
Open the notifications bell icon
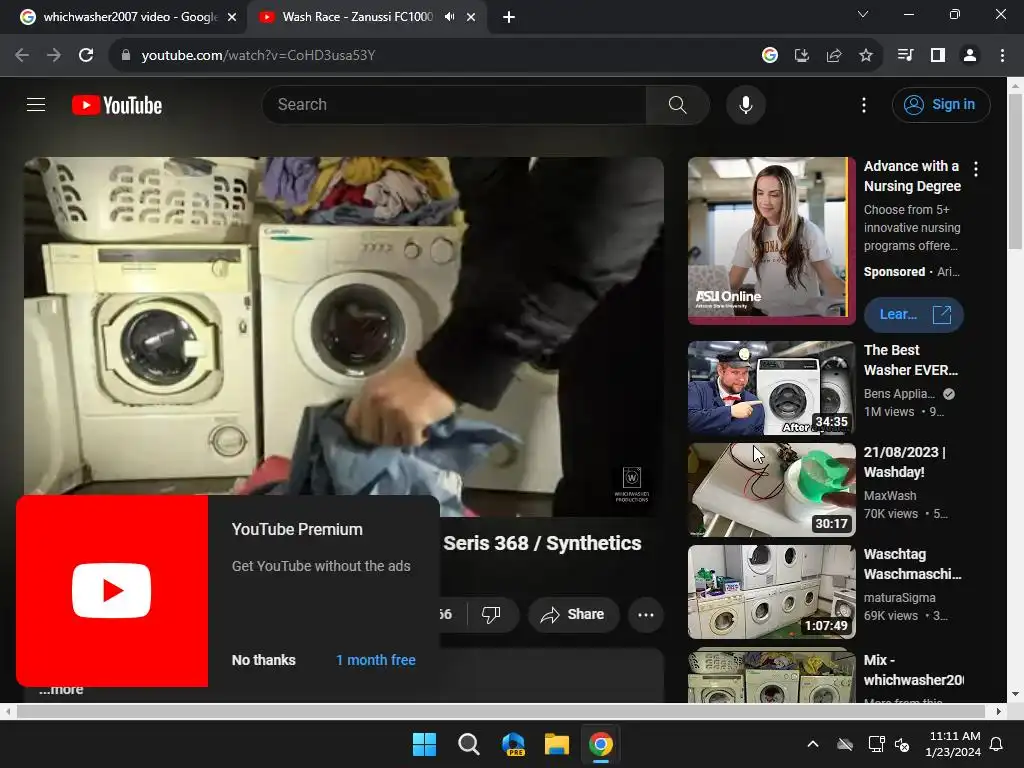(997, 744)
